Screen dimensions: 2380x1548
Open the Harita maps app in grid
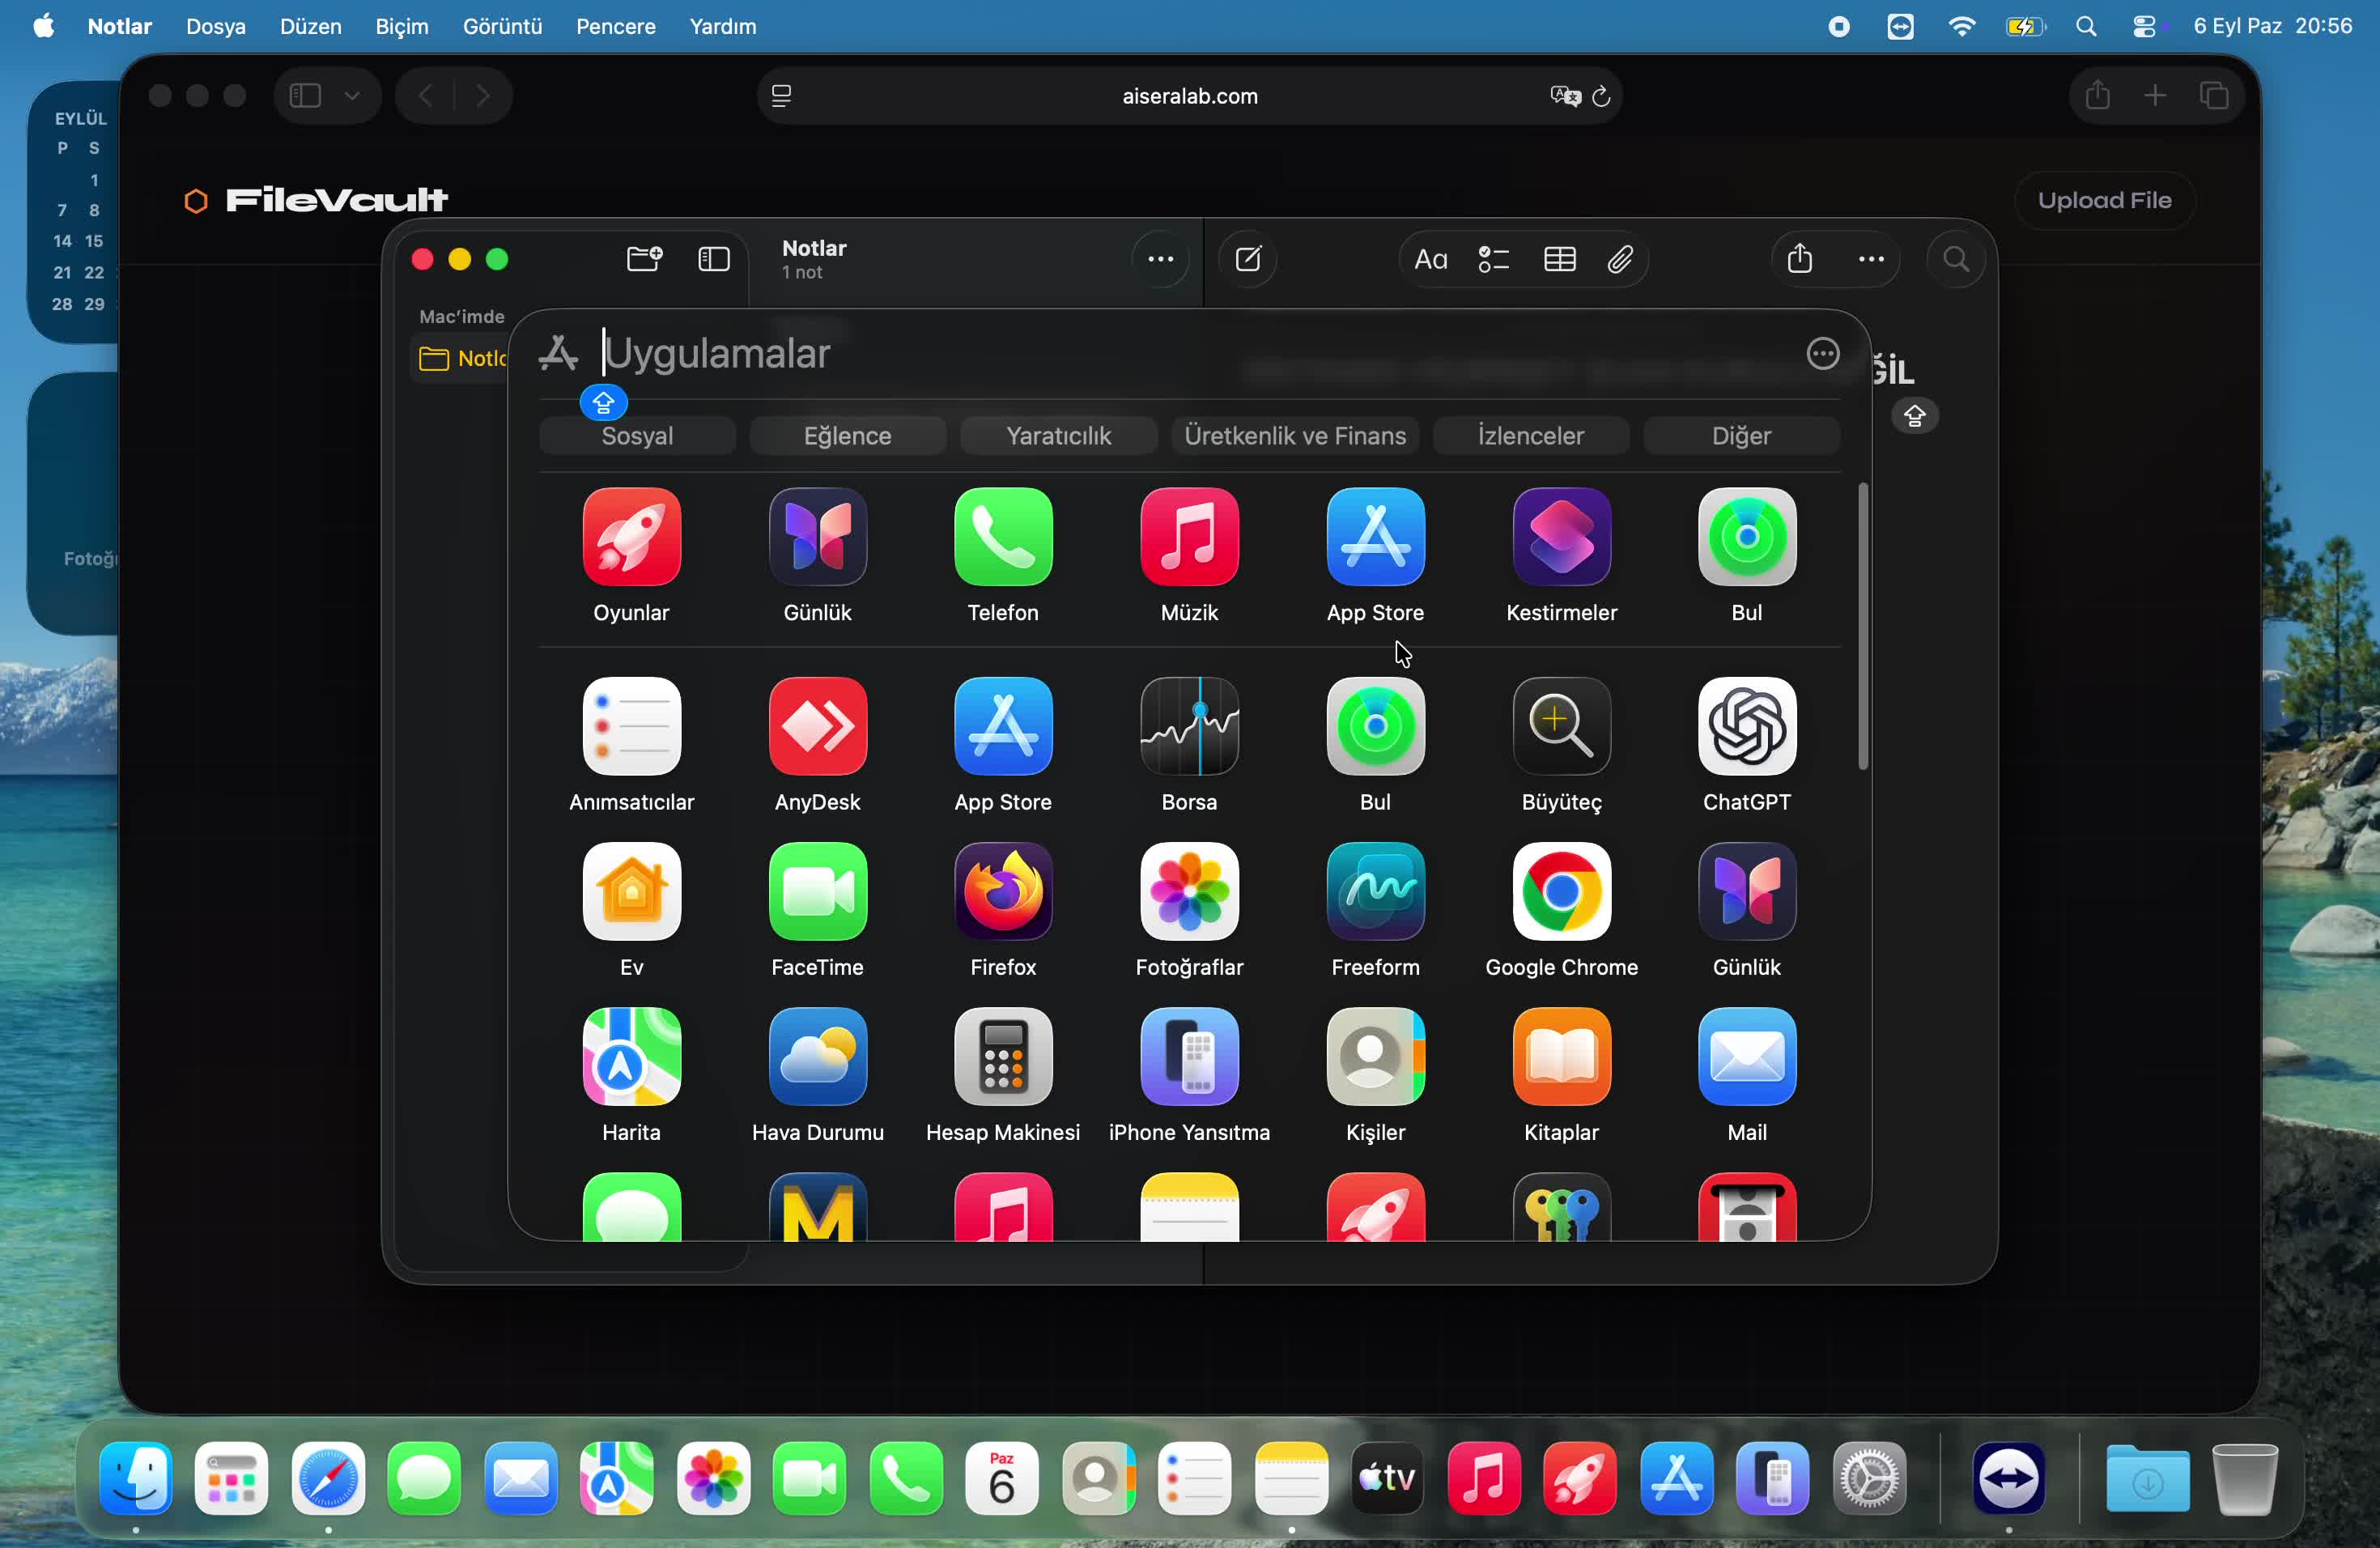point(631,1057)
